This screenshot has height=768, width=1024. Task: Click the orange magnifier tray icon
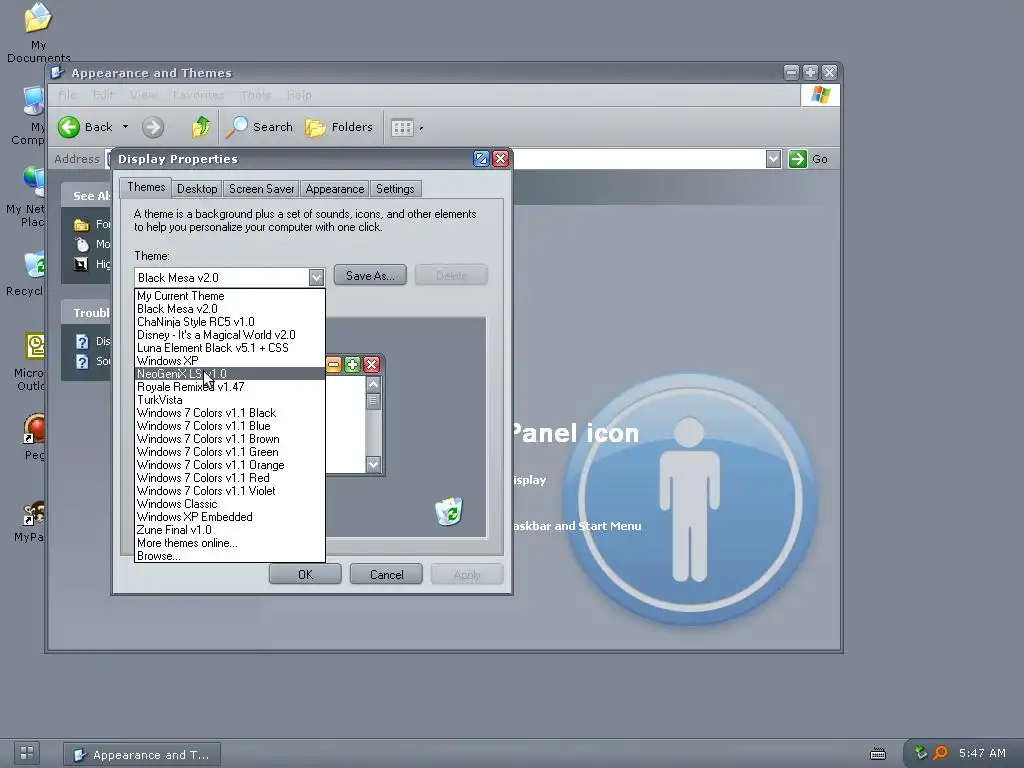tap(940, 753)
